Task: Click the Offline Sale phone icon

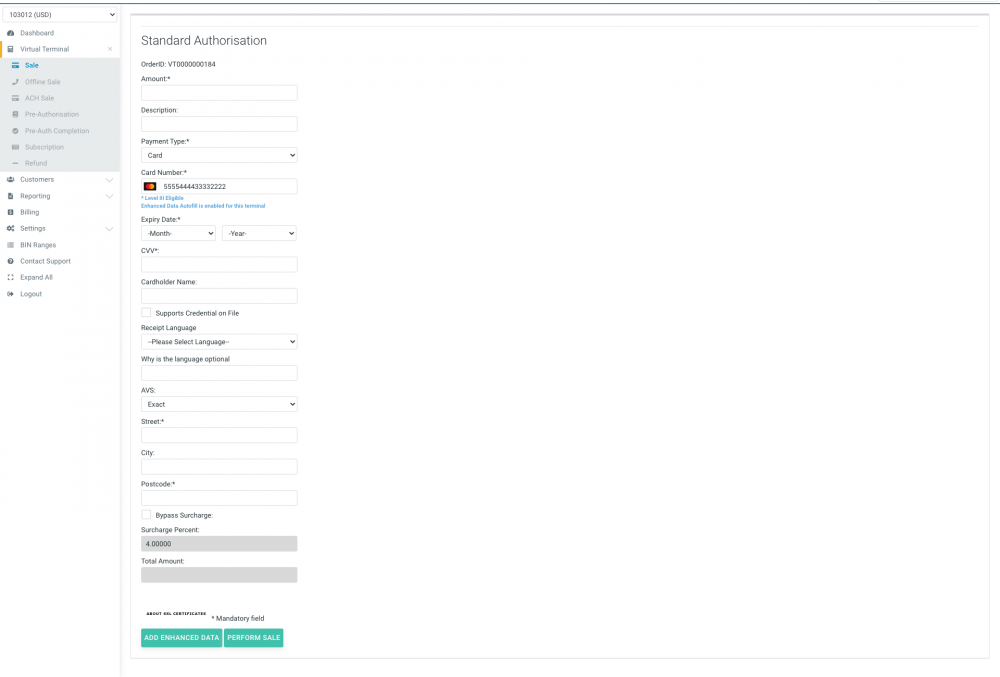Action: coord(15,82)
